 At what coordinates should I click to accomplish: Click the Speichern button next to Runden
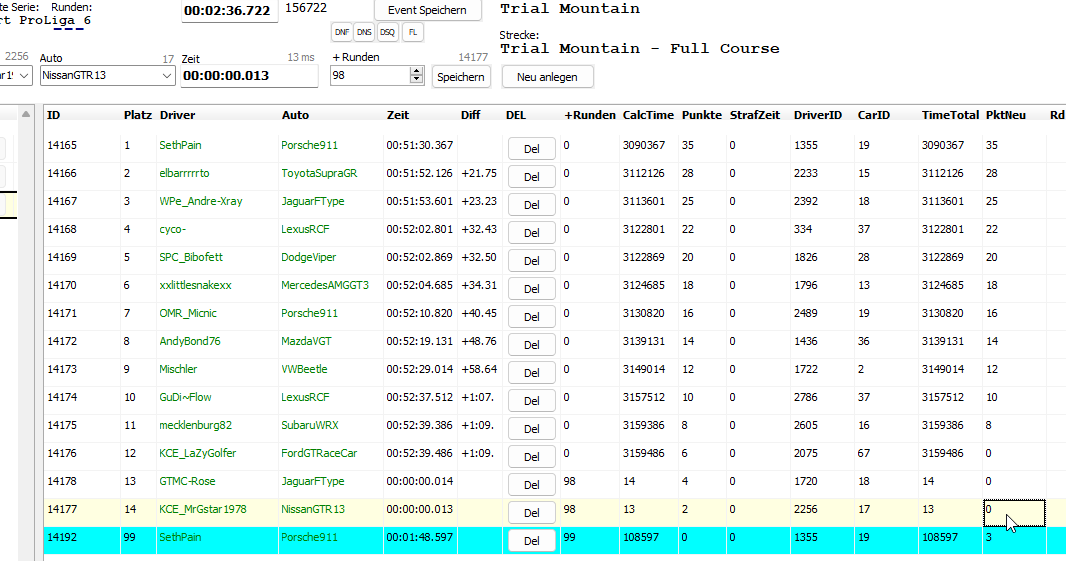[461, 77]
